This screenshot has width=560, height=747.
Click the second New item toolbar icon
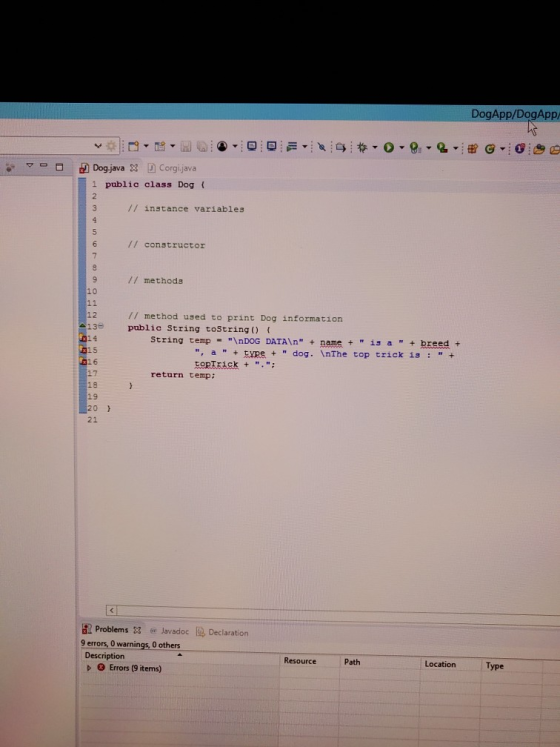coord(160,146)
